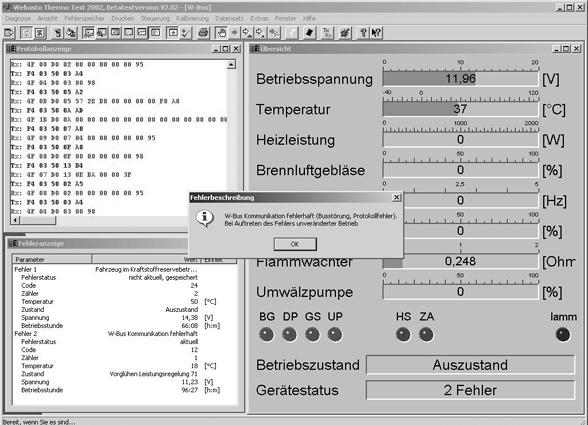
Task: Click the question mark help toolbar icon
Action: tap(363, 33)
